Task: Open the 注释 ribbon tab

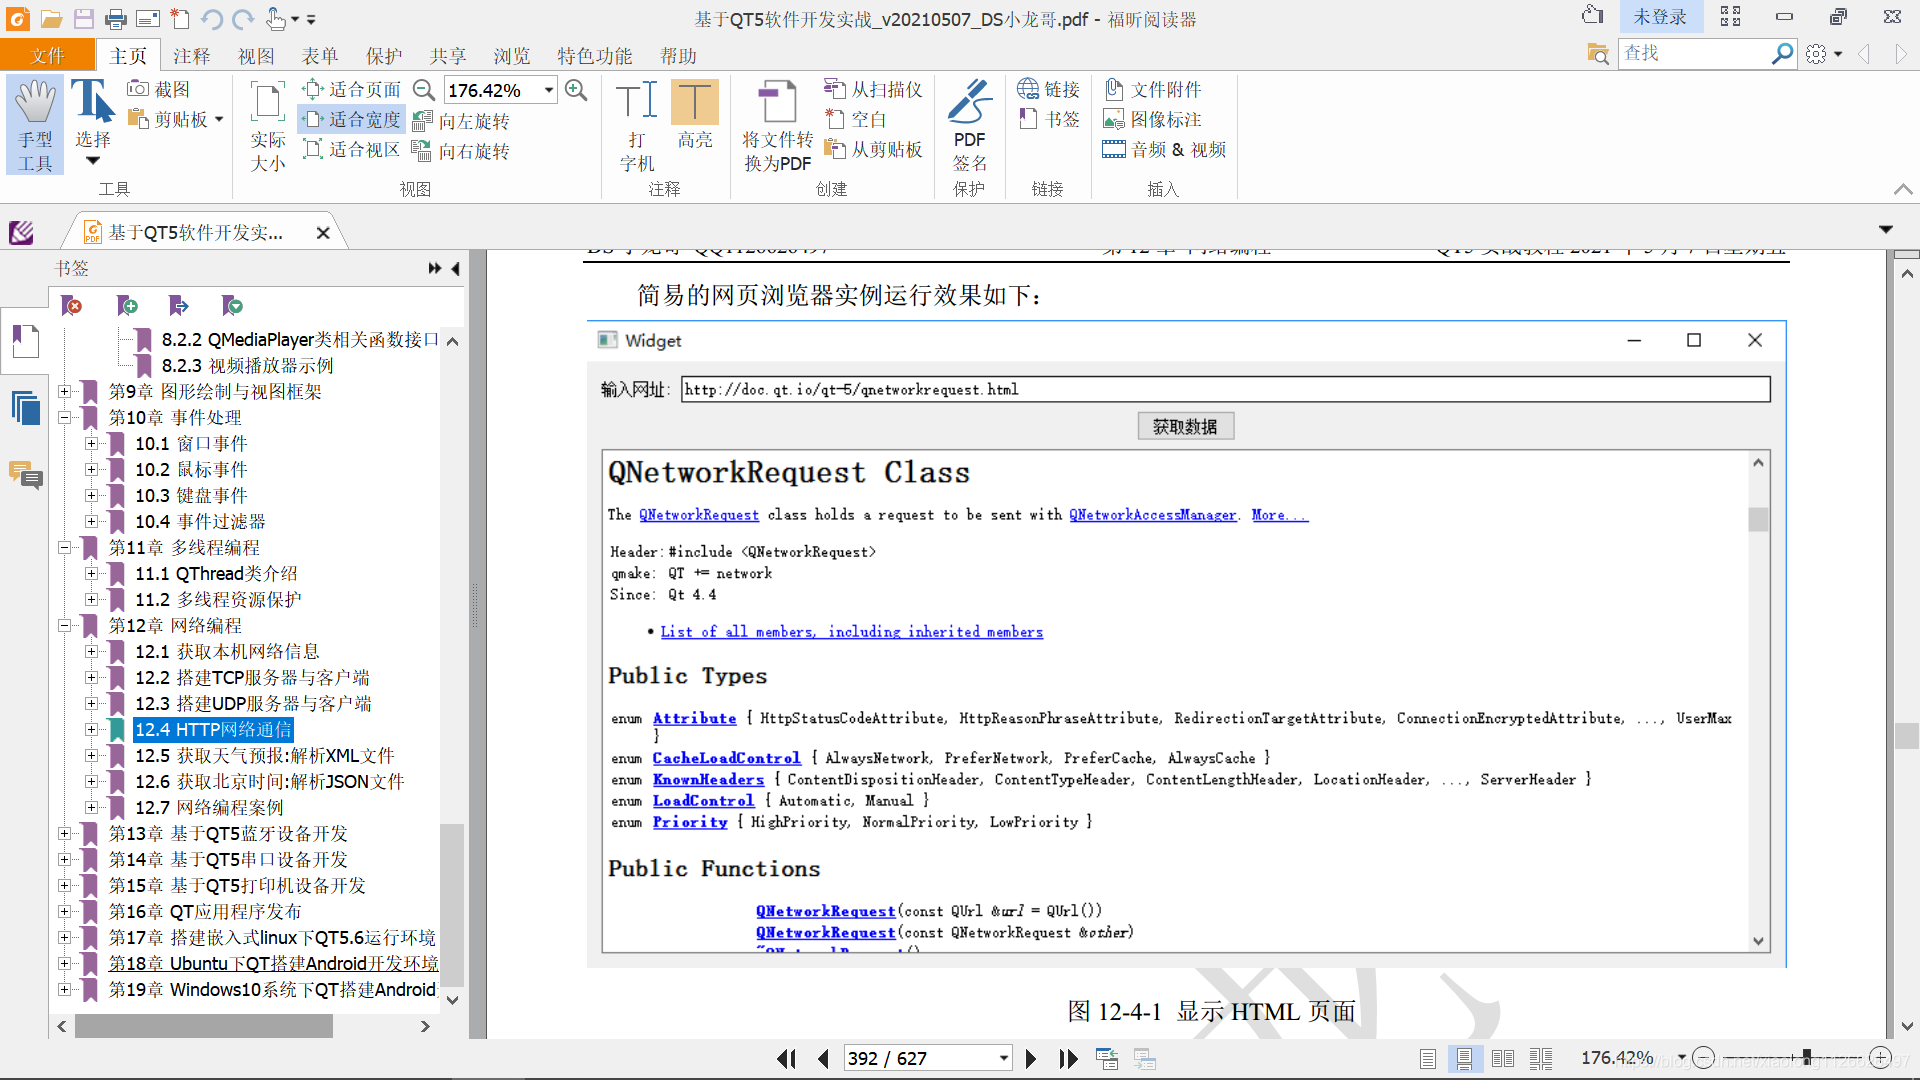Action: (191, 56)
